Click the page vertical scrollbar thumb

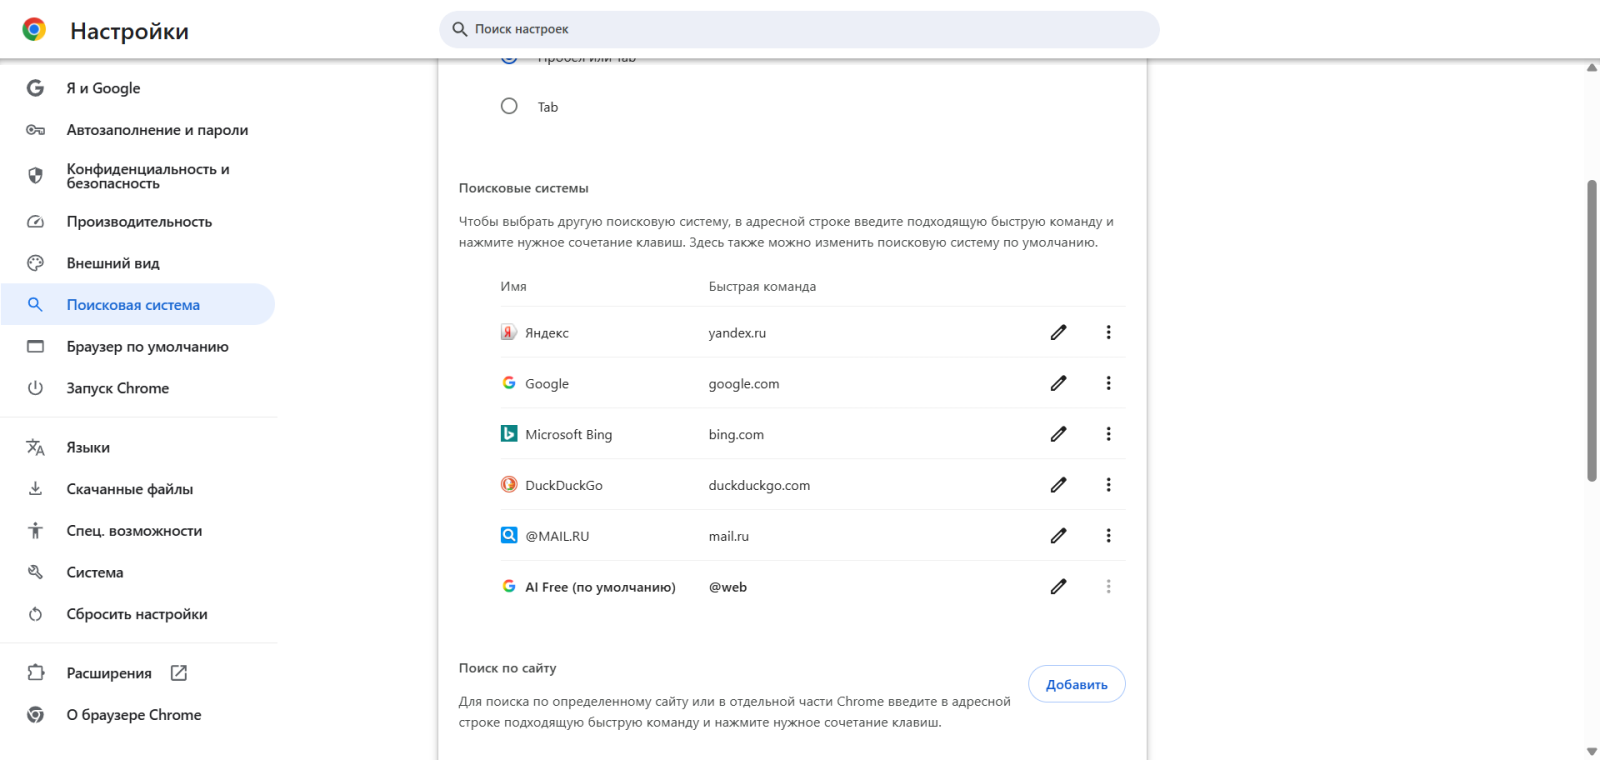1591,330
